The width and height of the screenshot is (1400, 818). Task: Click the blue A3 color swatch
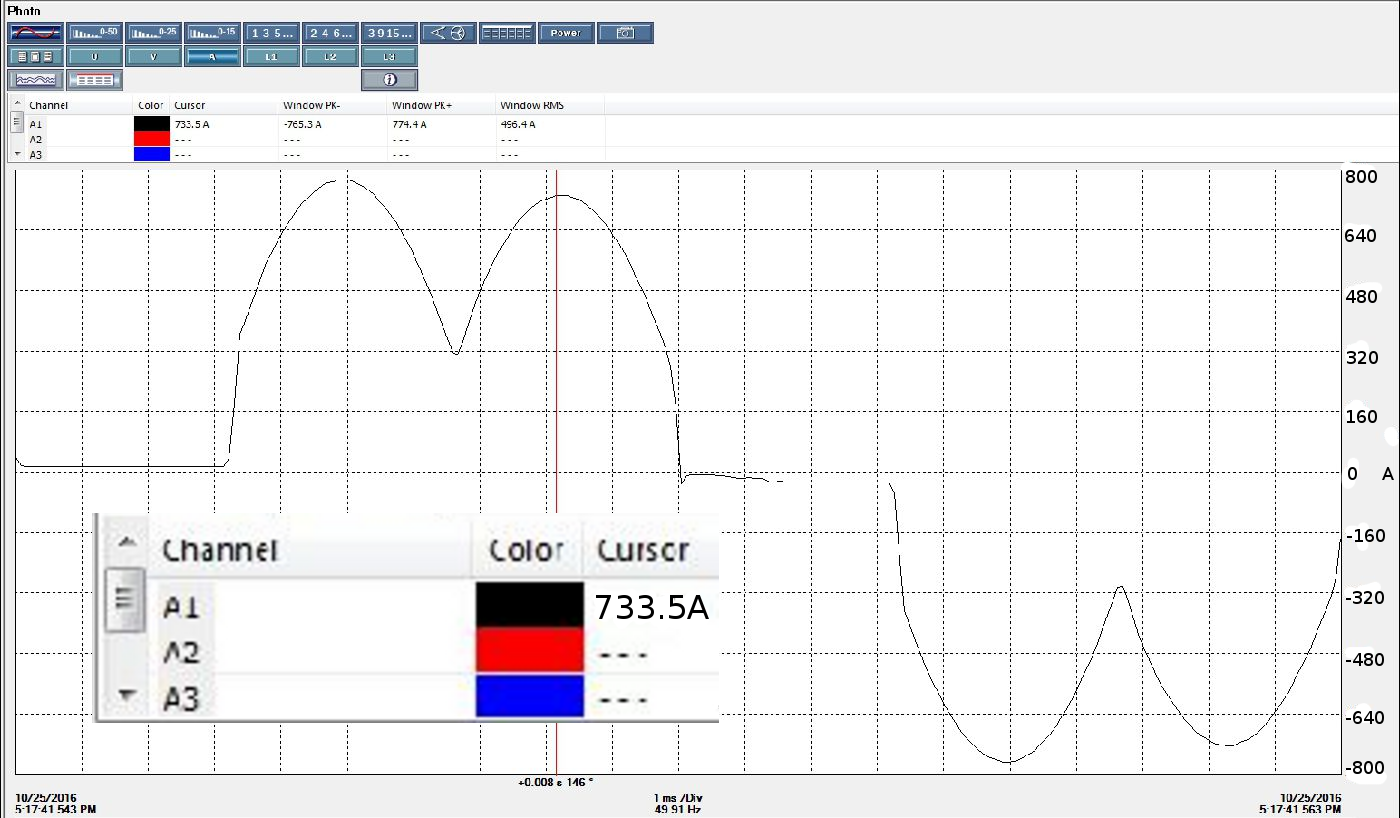152,154
